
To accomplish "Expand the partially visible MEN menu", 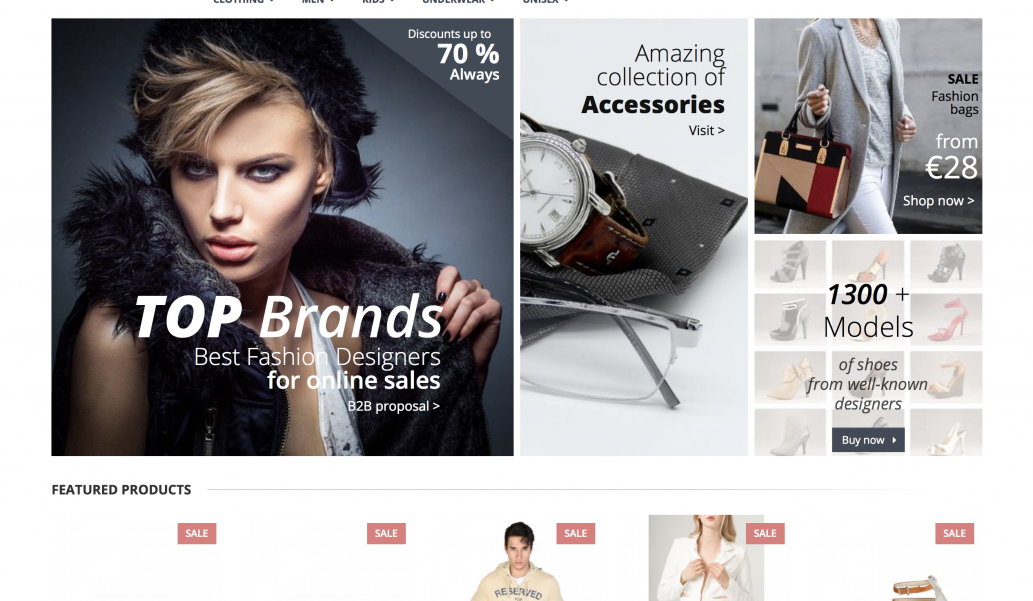I will 318,2.
